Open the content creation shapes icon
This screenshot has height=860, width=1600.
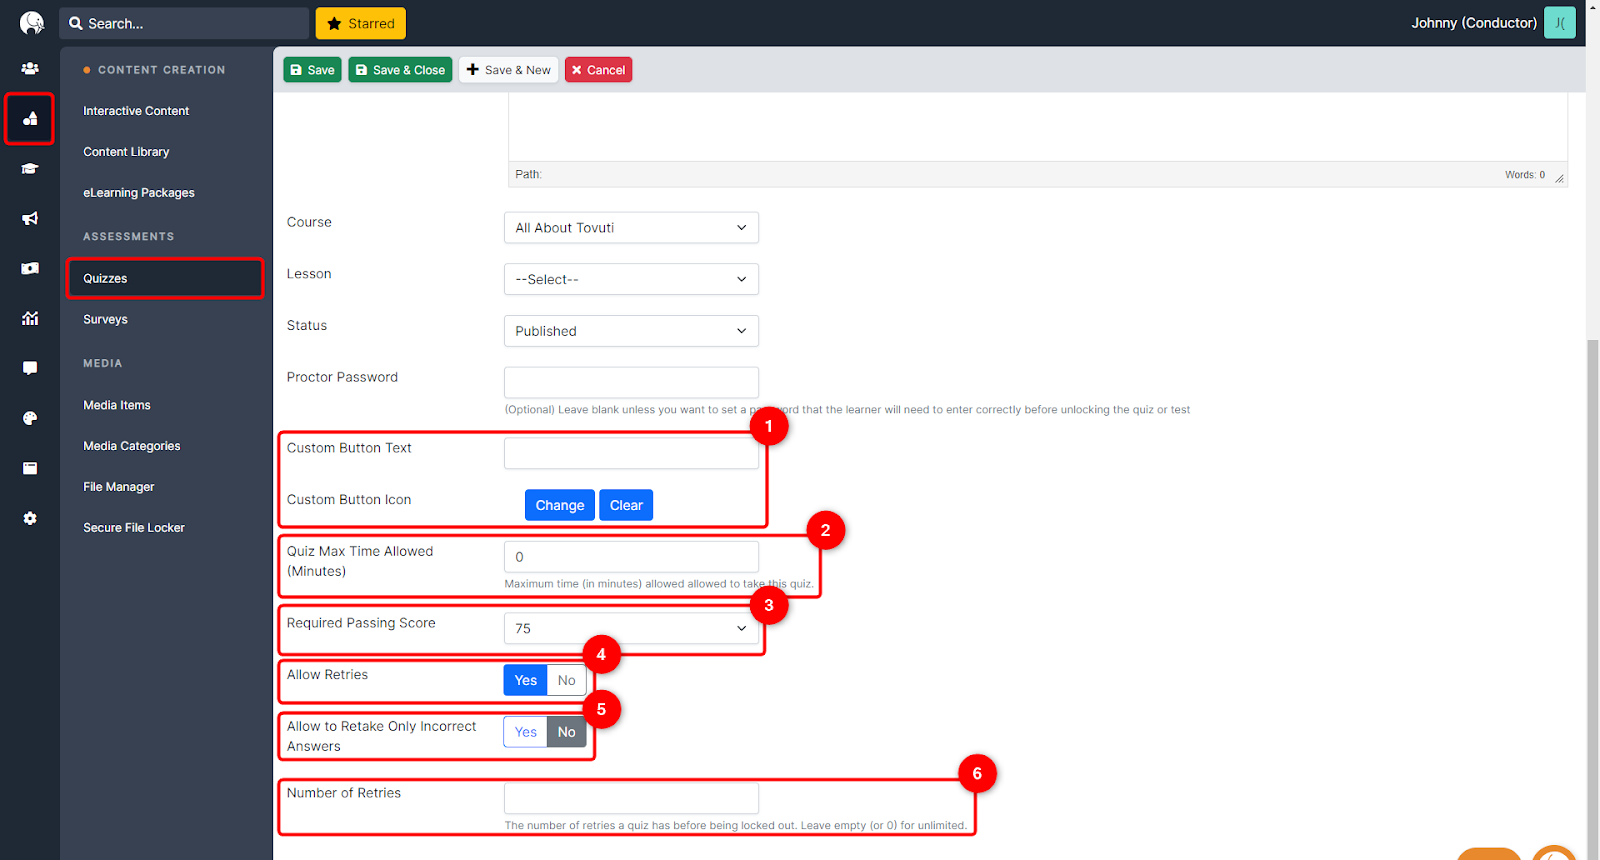[x=30, y=119]
